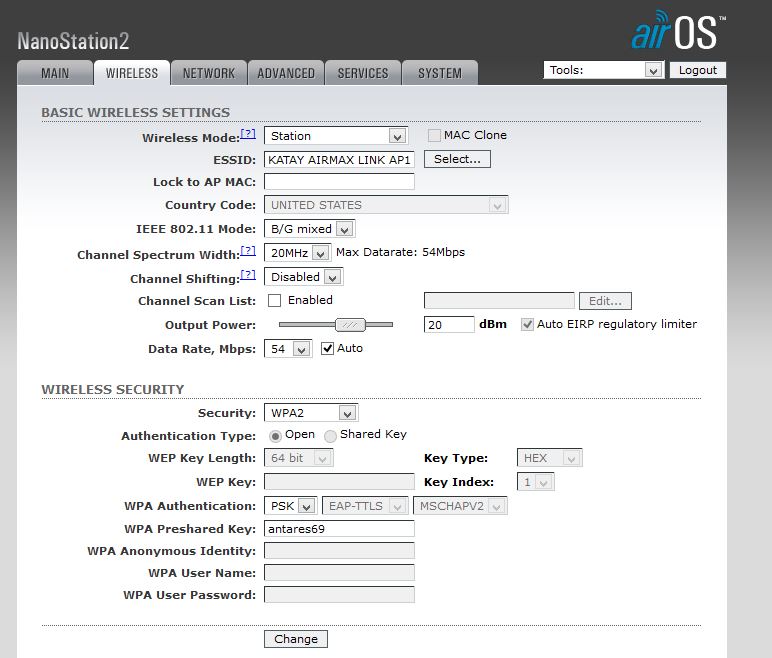This screenshot has height=658, width=772.
Task: Switch to the WIRELESS tab
Action: 132,73
